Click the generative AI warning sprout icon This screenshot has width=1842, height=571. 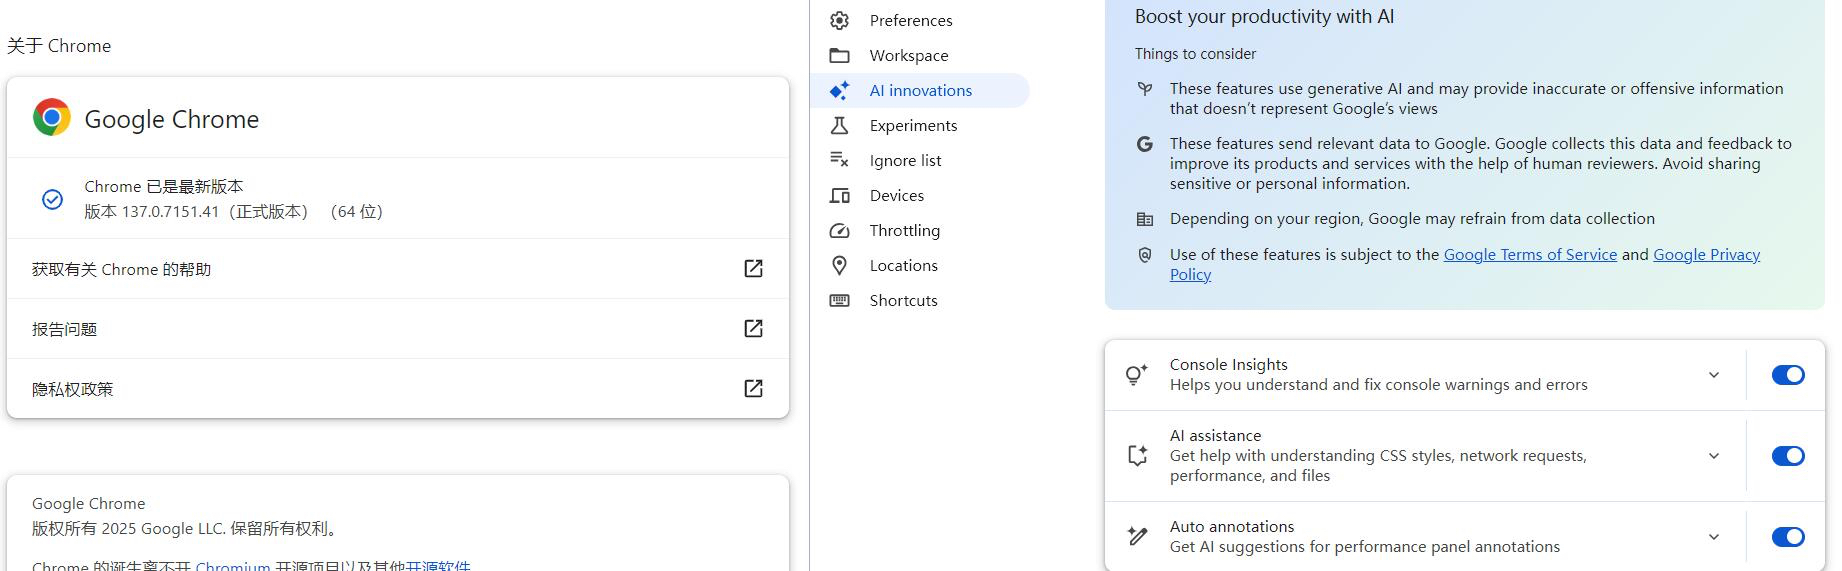(x=1145, y=89)
